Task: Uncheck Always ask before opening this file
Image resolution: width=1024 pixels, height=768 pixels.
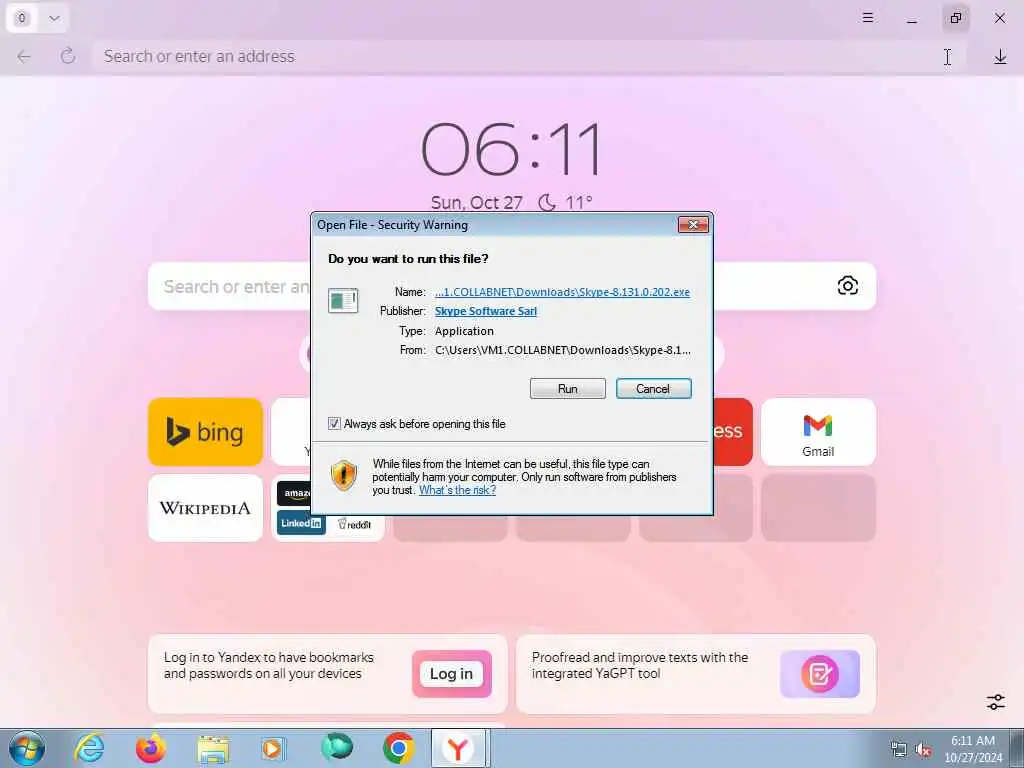Action: [334, 424]
